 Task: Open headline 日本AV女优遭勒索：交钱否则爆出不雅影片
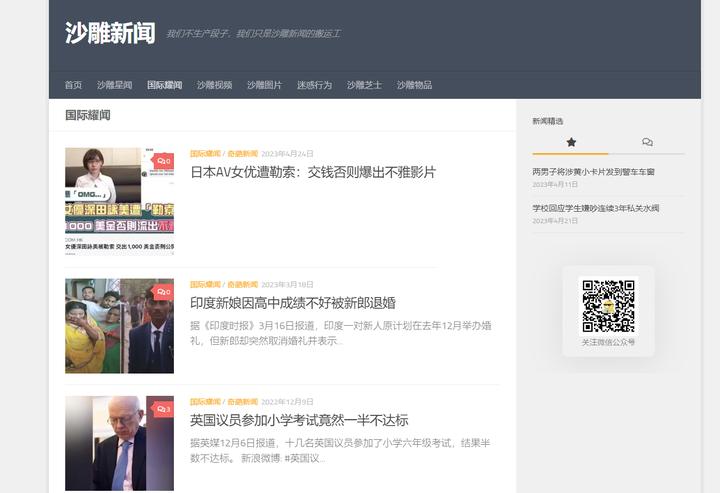point(313,173)
